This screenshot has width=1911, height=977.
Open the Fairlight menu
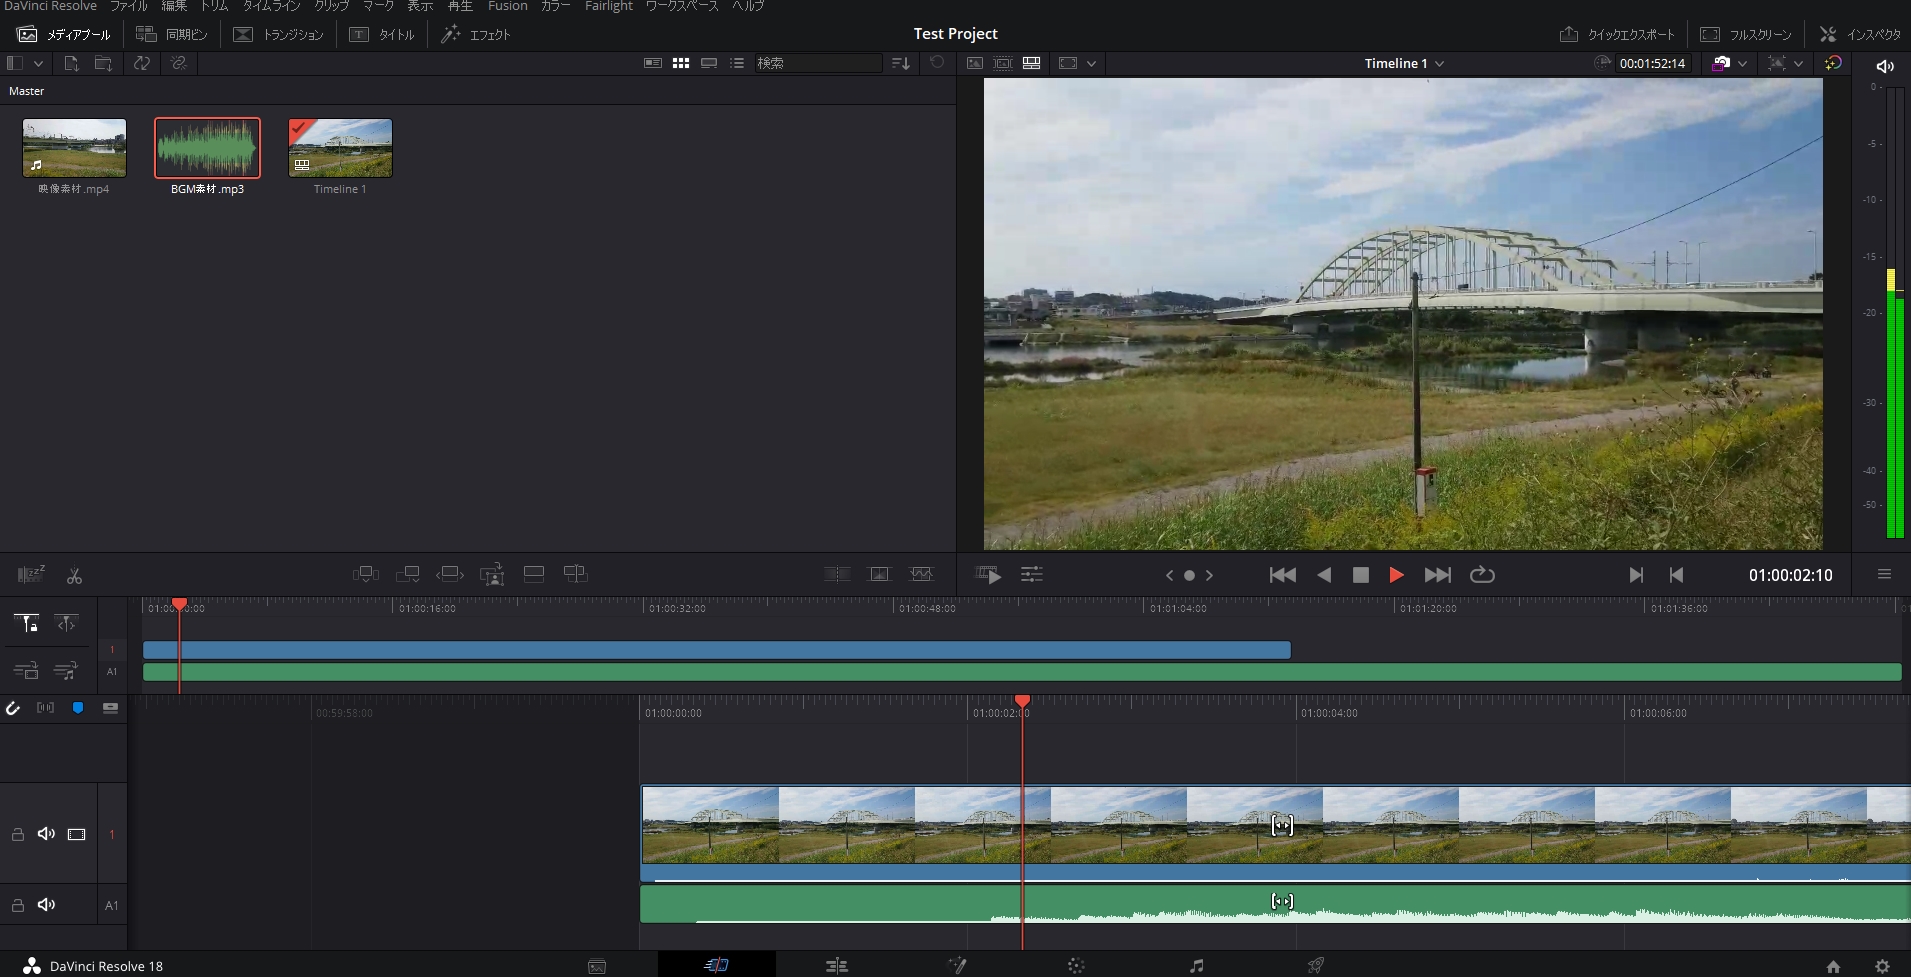609,6
